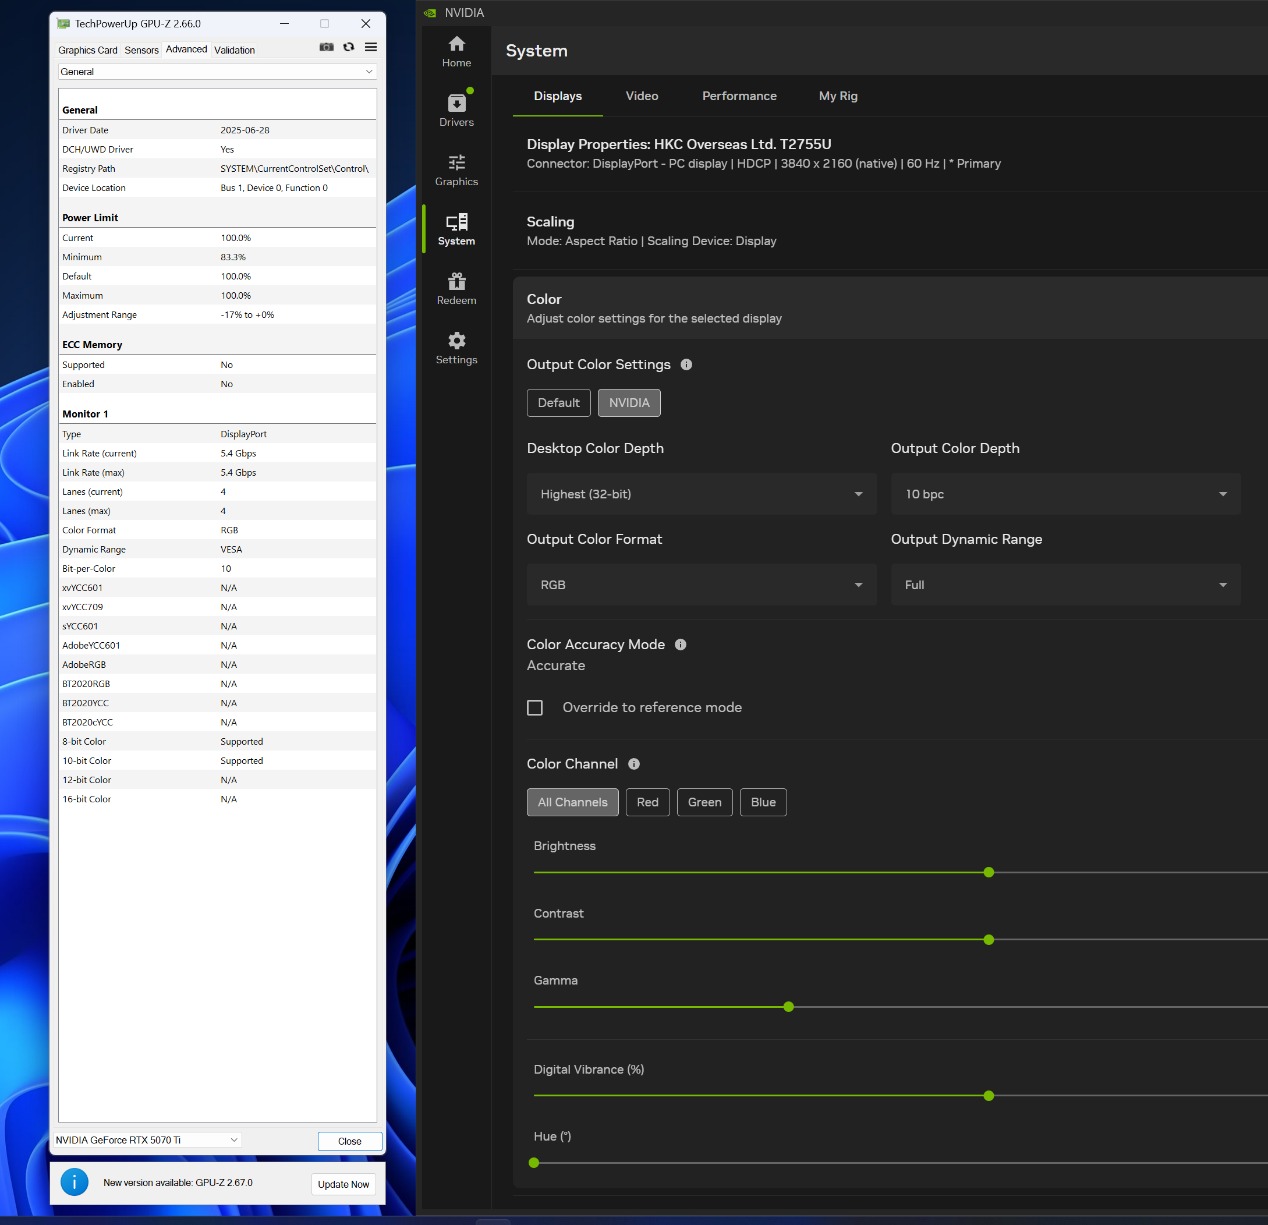Open the Sensors tab in GPU-Z
Viewport: 1268px width, 1225px height.
point(141,50)
